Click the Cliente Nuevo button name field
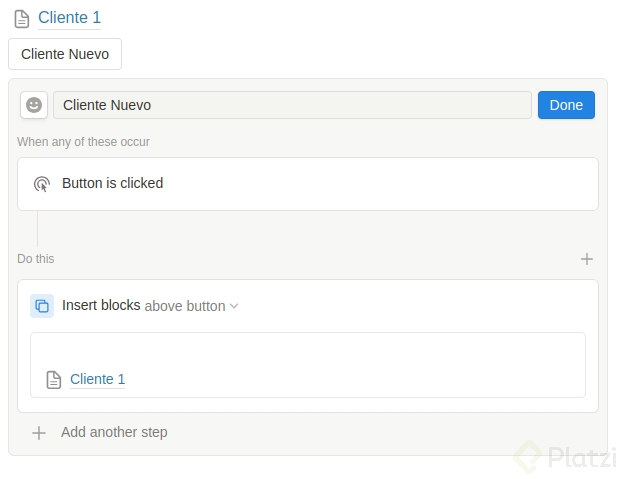Image resolution: width=623 pixels, height=479 pixels. click(292, 105)
